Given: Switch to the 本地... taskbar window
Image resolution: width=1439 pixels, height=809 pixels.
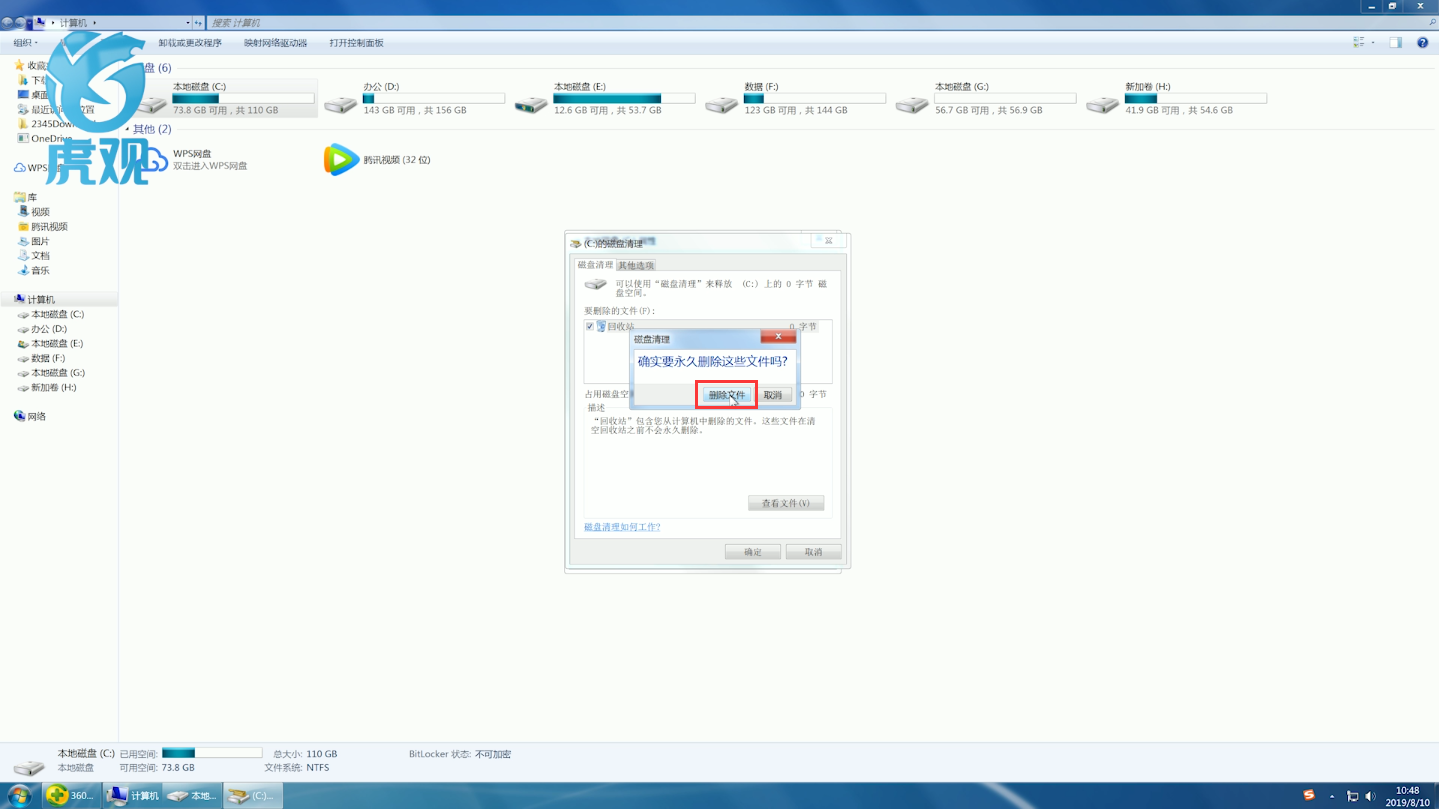Looking at the screenshot, I should point(192,796).
